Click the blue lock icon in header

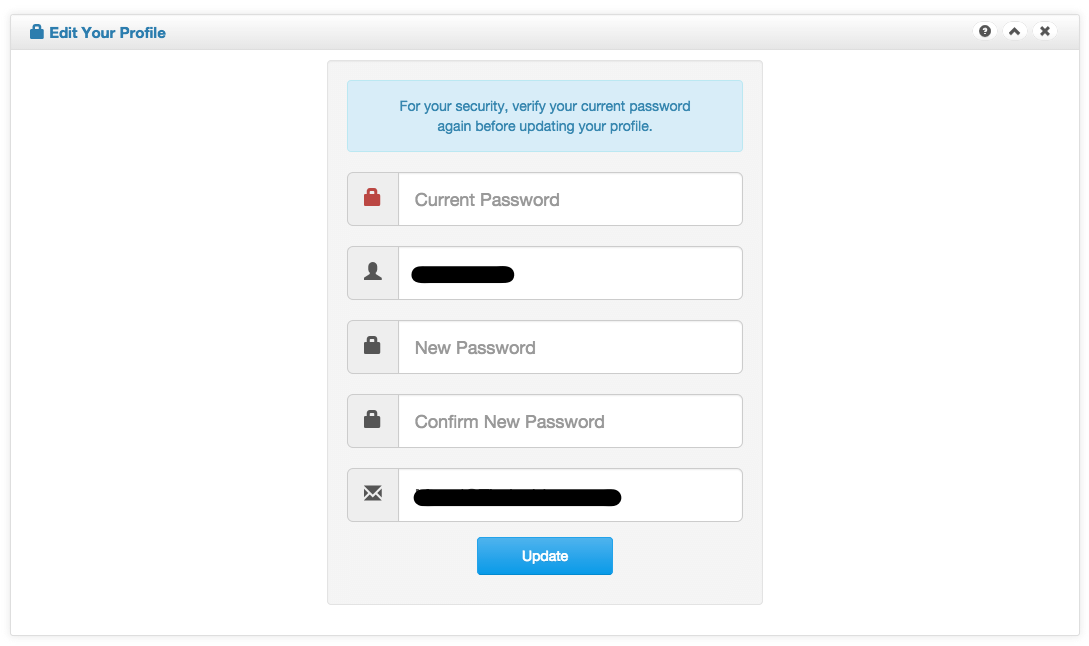pyautogui.click(x=37, y=32)
